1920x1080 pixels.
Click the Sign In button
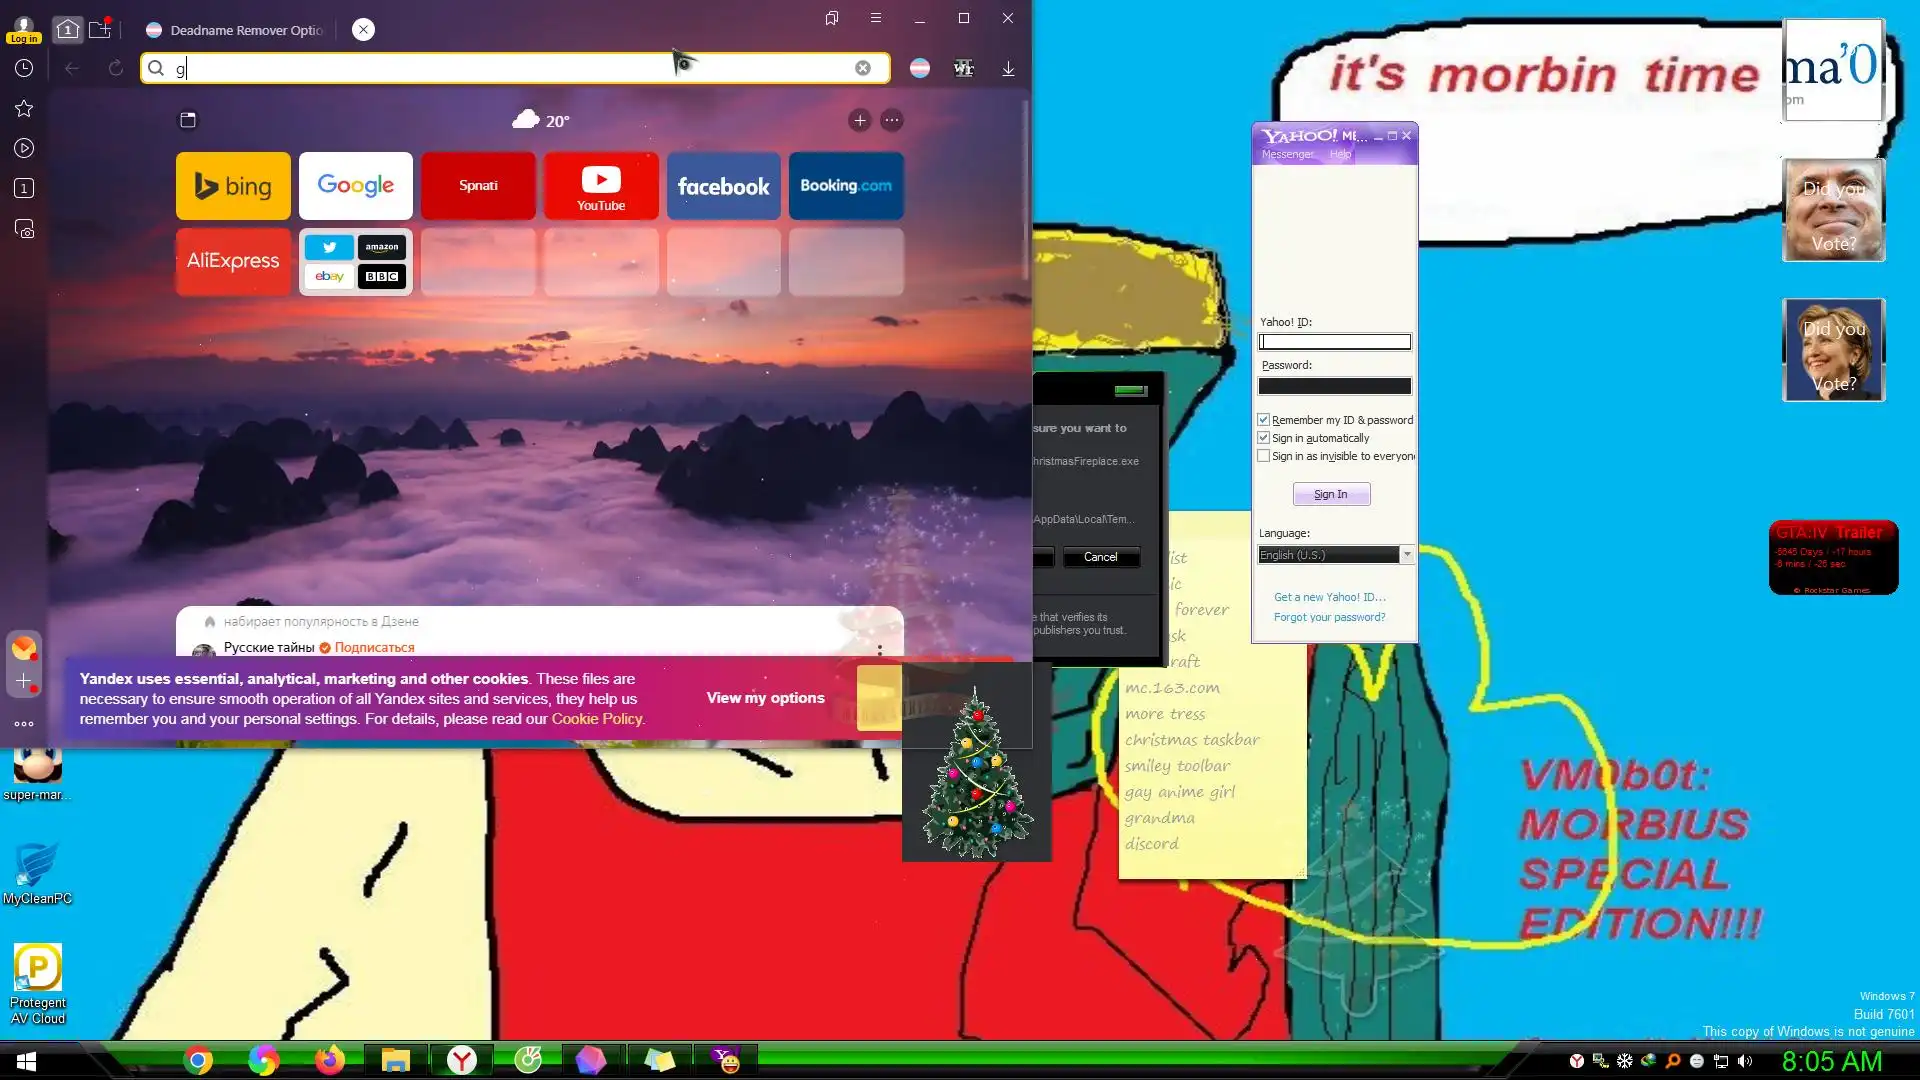1331,494
